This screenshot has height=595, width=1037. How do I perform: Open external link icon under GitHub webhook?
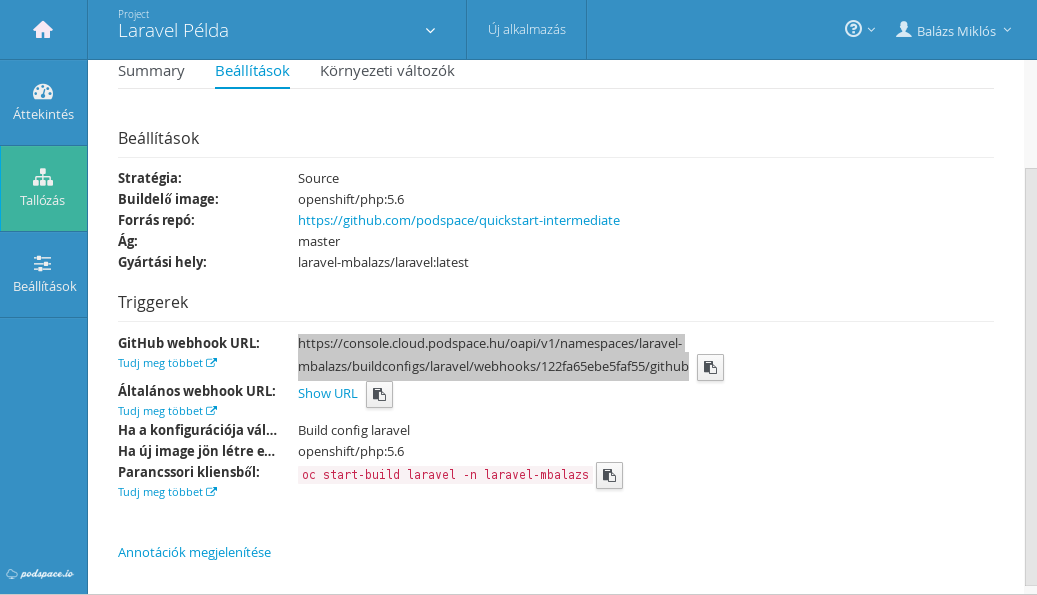212,363
